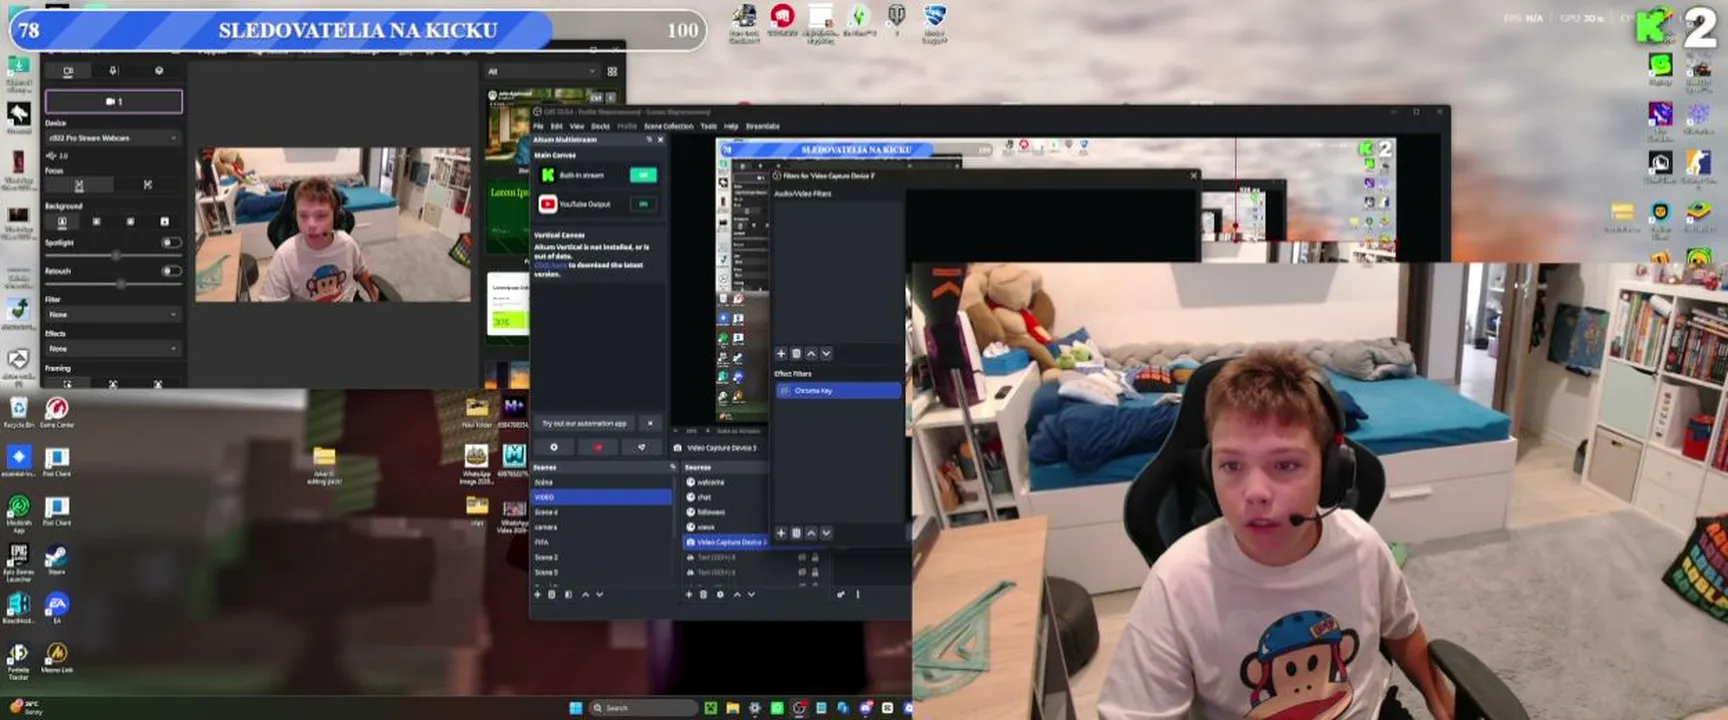Open the OBS Scene Collection menu
The width and height of the screenshot is (1728, 720).
coord(668,126)
